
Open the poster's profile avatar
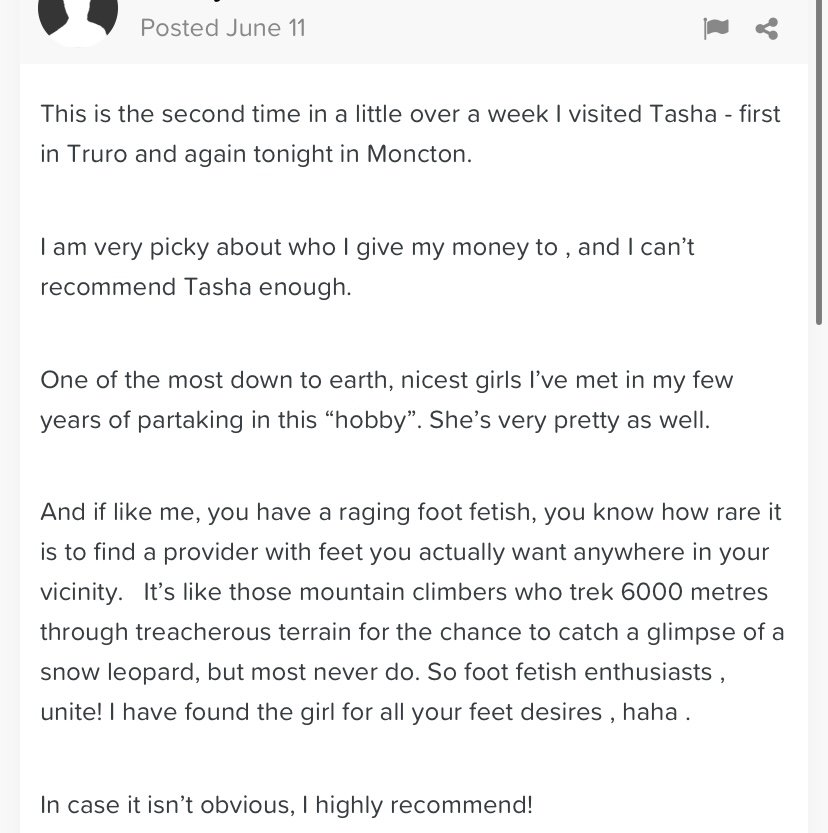[x=78, y=21]
